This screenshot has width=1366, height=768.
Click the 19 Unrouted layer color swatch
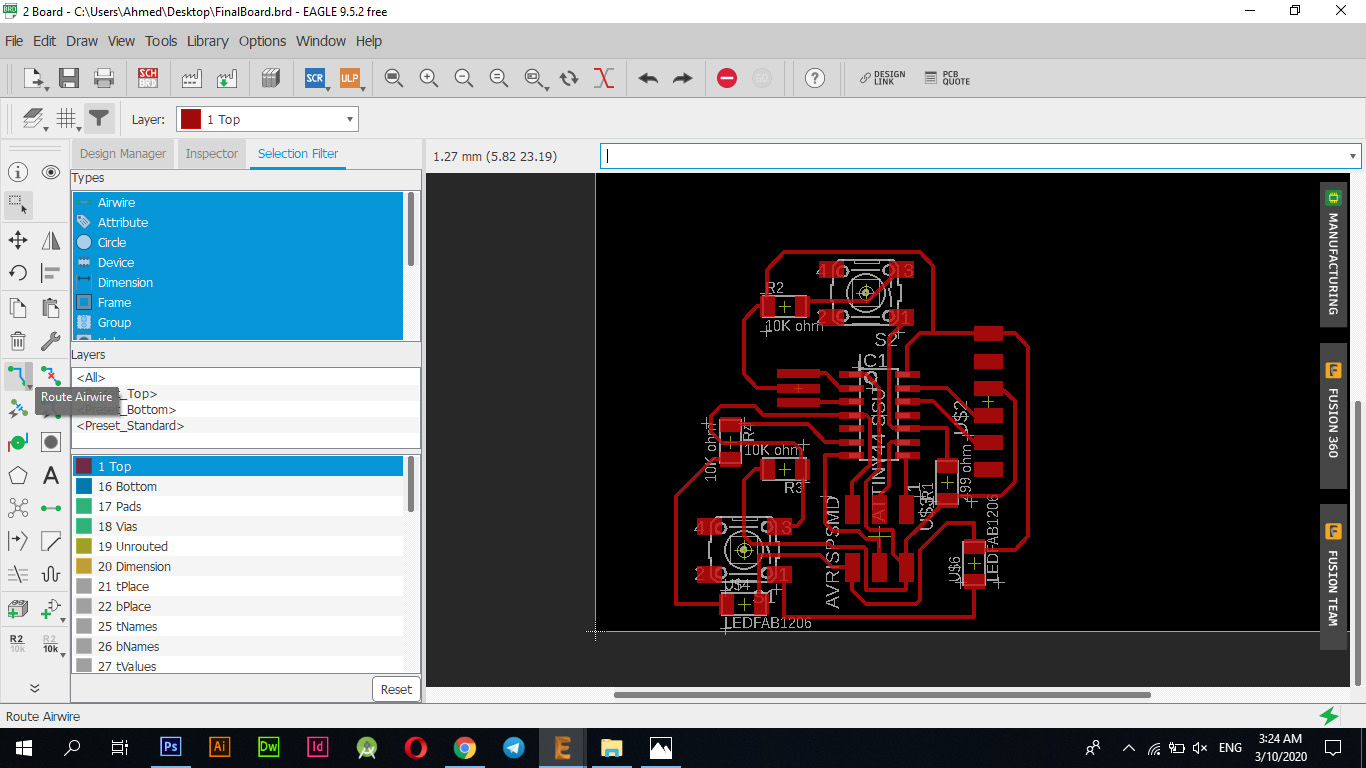click(x=84, y=547)
